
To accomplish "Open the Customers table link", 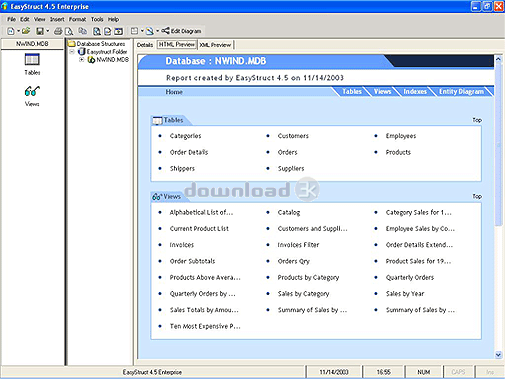I will pos(293,136).
